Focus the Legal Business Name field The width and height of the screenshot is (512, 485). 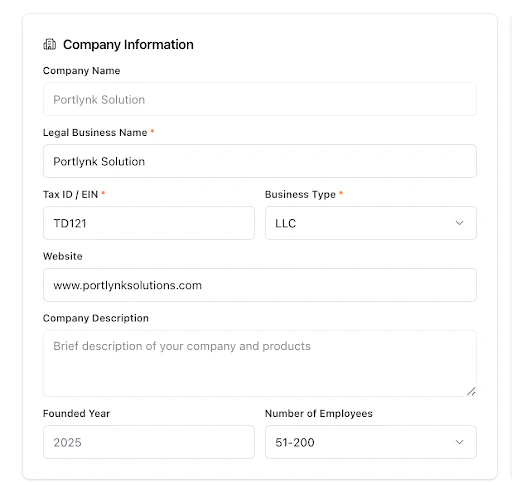point(260,161)
